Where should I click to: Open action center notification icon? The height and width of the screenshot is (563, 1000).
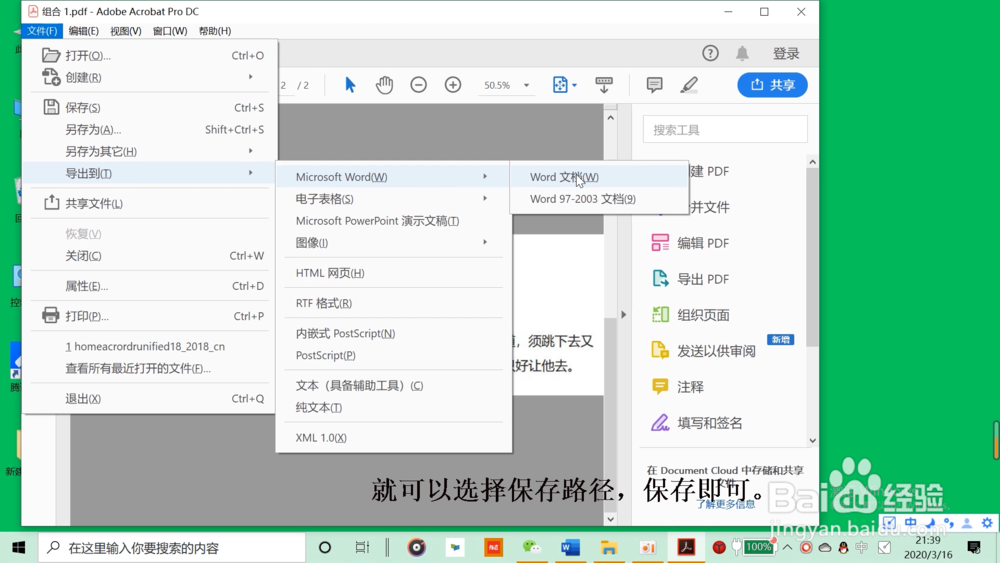(974, 548)
